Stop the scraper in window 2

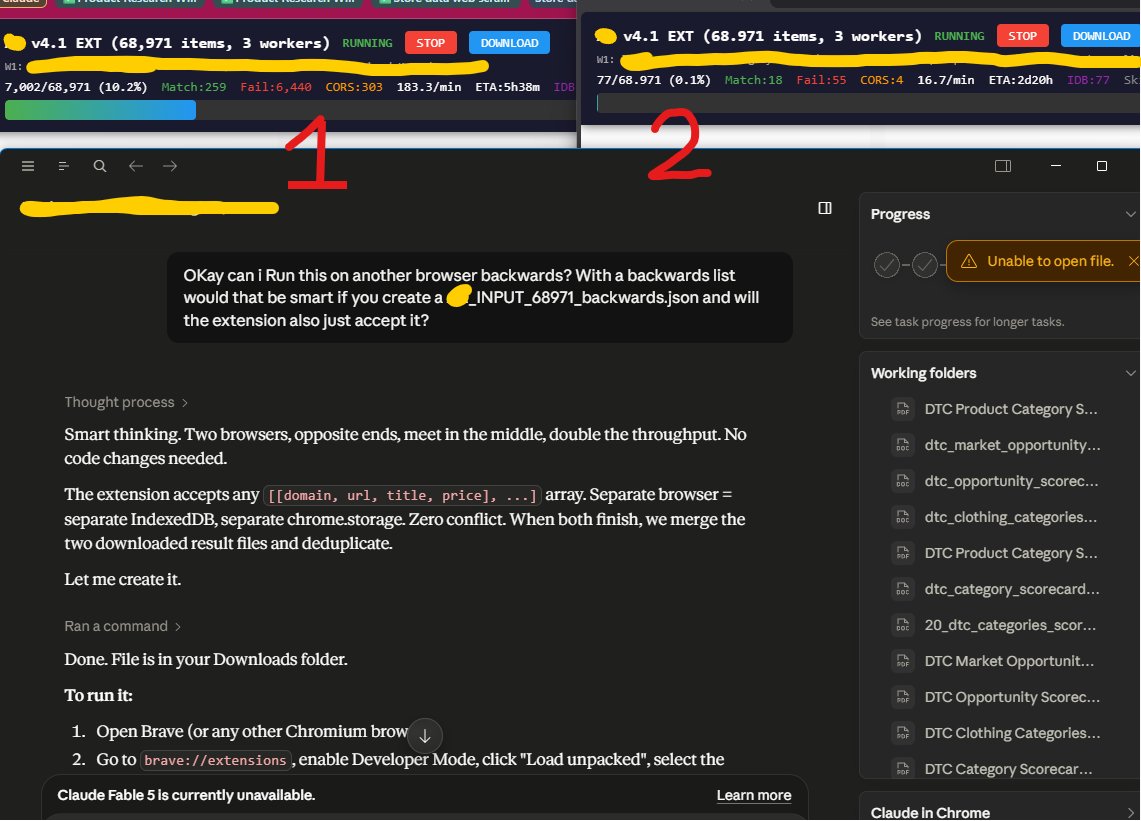coord(1022,36)
